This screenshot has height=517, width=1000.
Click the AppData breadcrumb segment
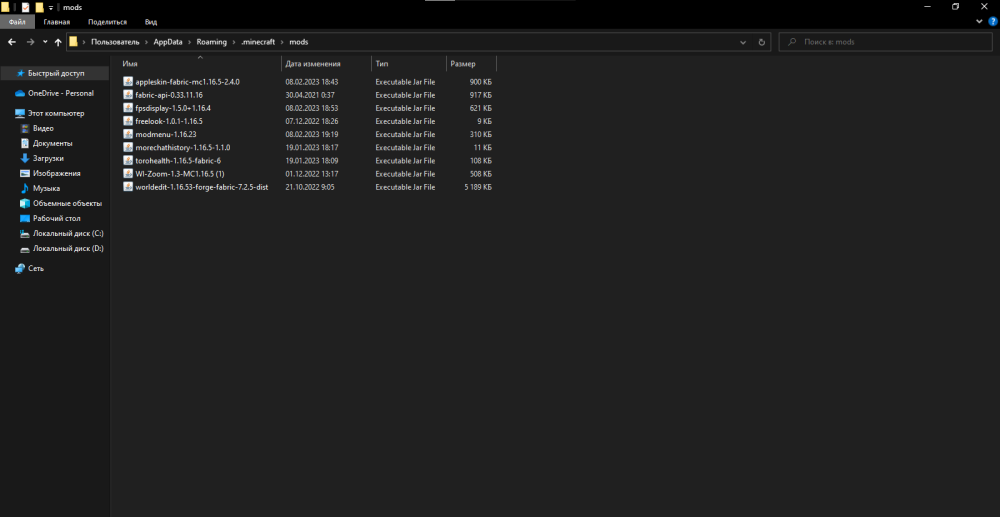[x=168, y=42]
